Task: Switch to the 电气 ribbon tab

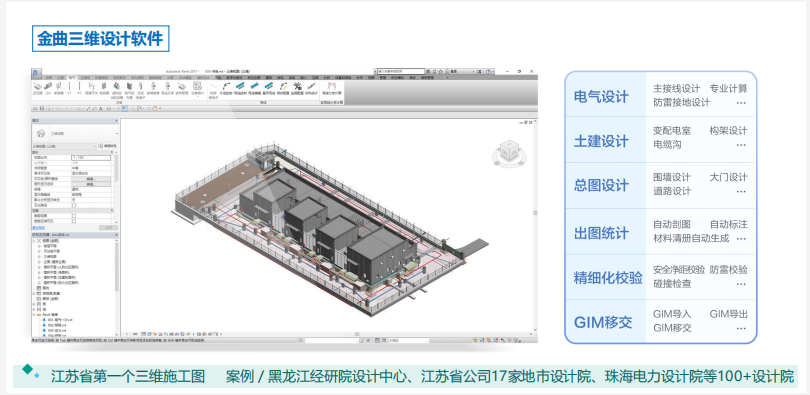Action: pos(72,78)
